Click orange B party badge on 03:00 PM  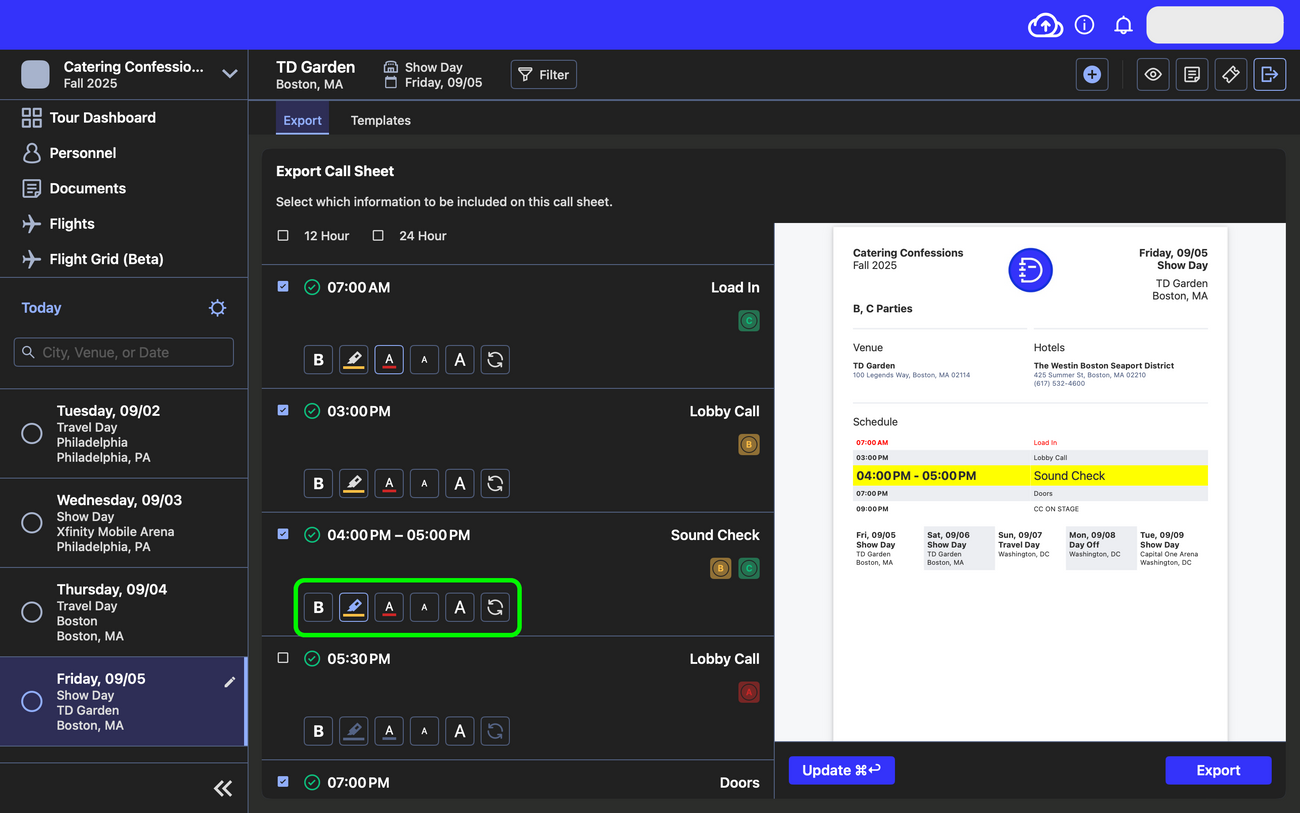click(749, 445)
